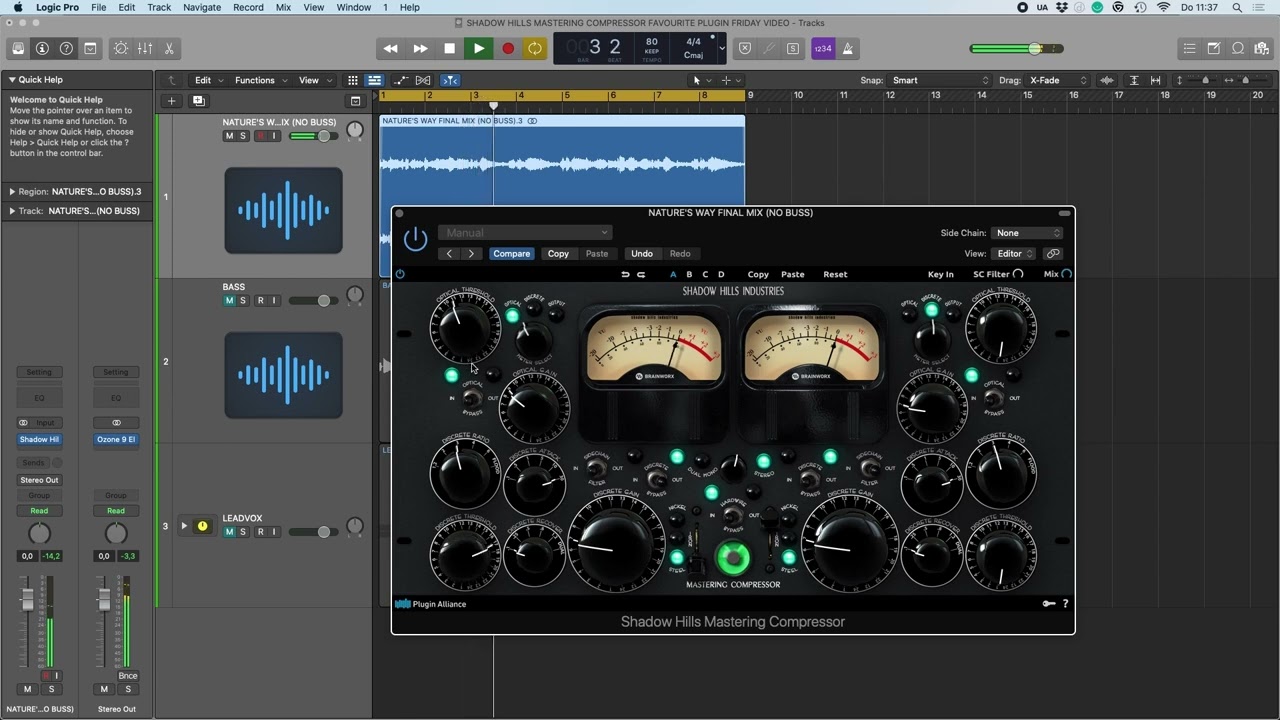Click the Rewind transport button
This screenshot has width=1280, height=720.
pos(391,48)
